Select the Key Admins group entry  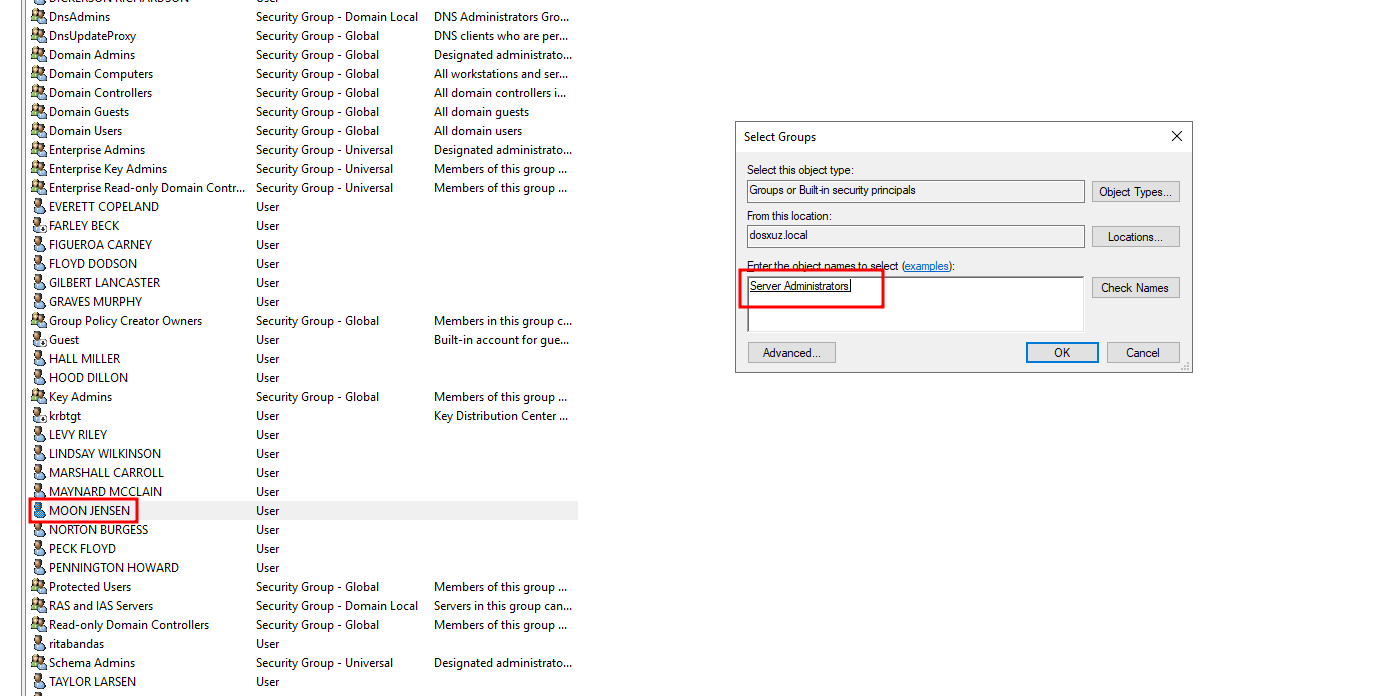80,397
